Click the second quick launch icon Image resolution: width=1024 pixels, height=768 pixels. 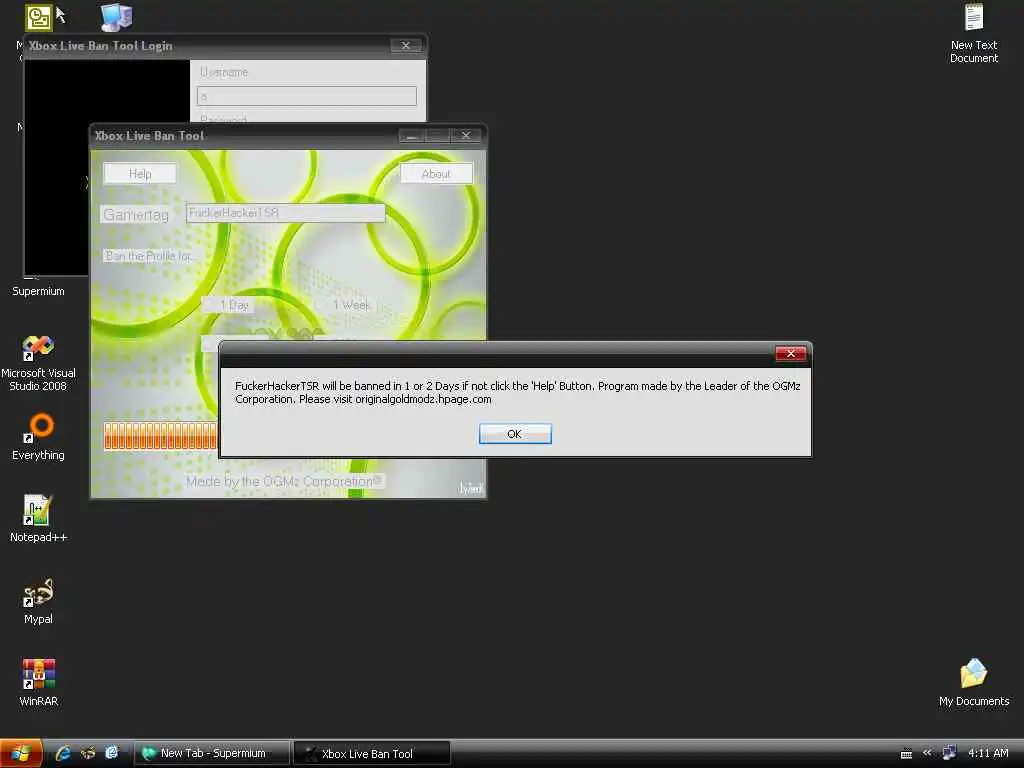coord(88,753)
